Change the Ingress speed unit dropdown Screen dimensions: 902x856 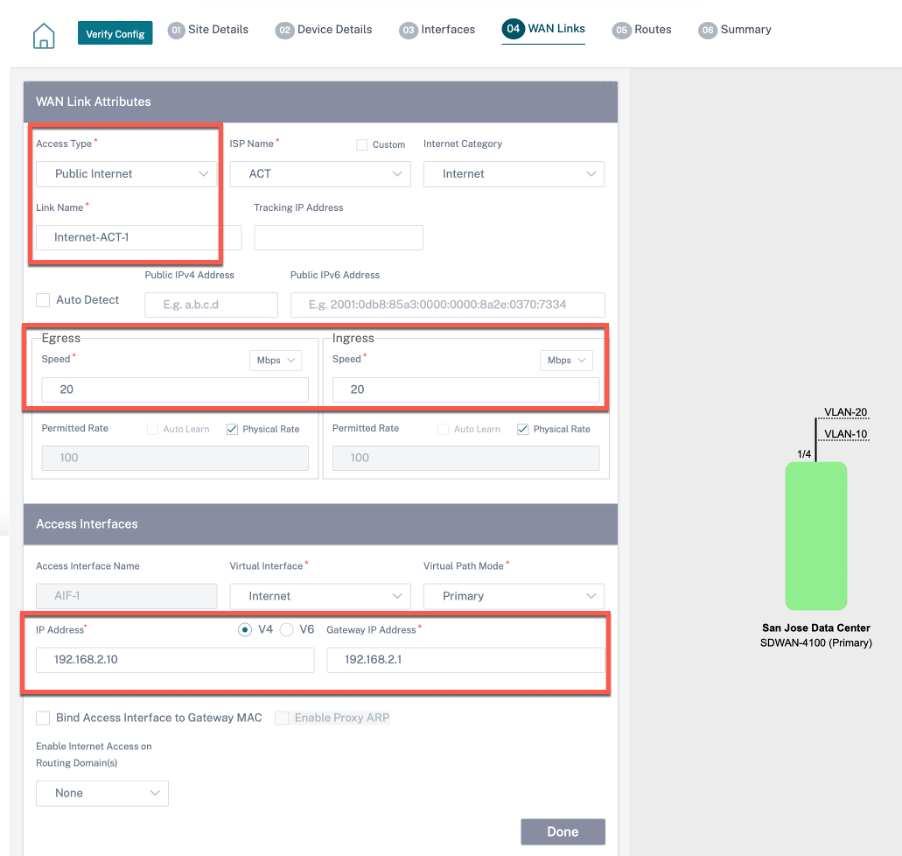point(566,360)
